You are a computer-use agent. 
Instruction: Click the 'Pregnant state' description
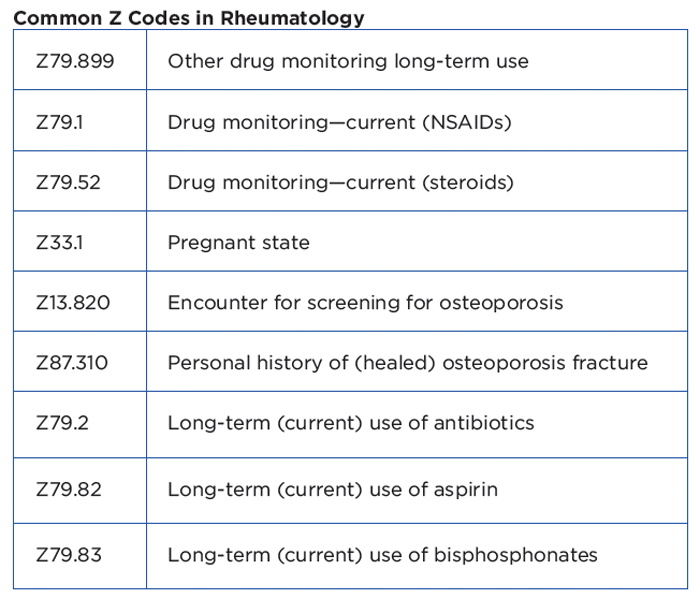(238, 242)
